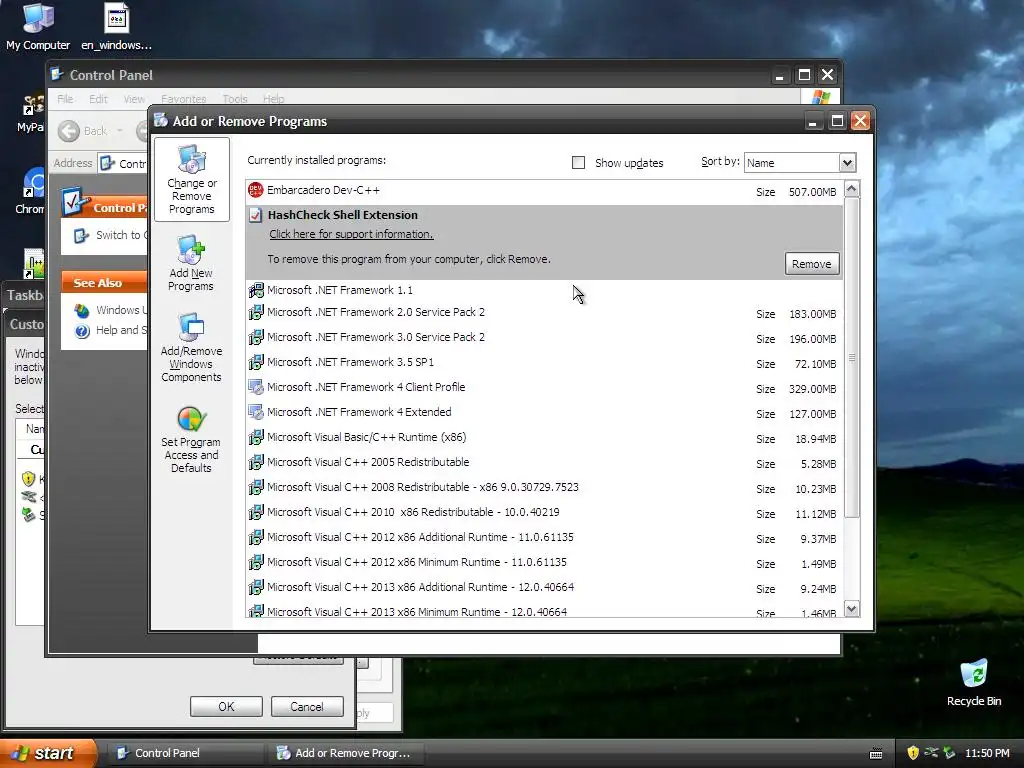Switch to Add or Remove Programs taskbar button
Viewport: 1024px width, 768px height.
pos(346,753)
